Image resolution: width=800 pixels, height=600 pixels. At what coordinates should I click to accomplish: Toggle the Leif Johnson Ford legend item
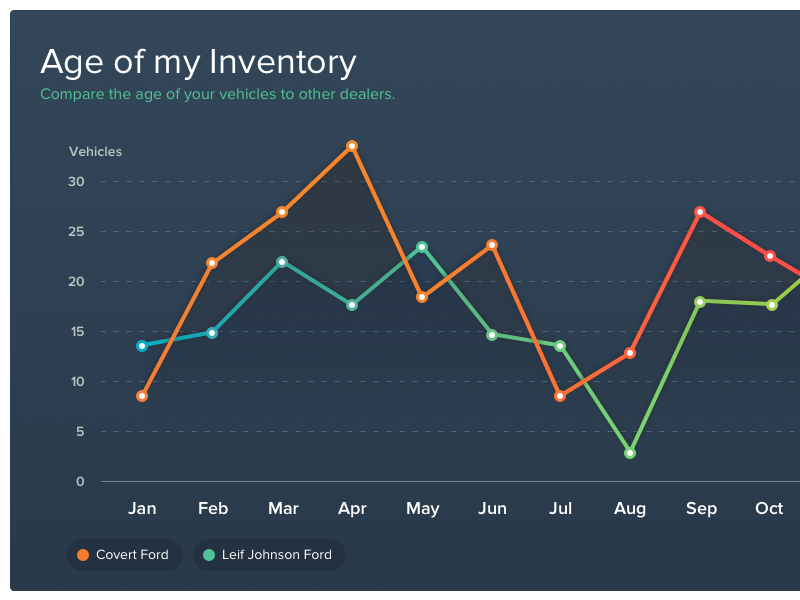[268, 555]
